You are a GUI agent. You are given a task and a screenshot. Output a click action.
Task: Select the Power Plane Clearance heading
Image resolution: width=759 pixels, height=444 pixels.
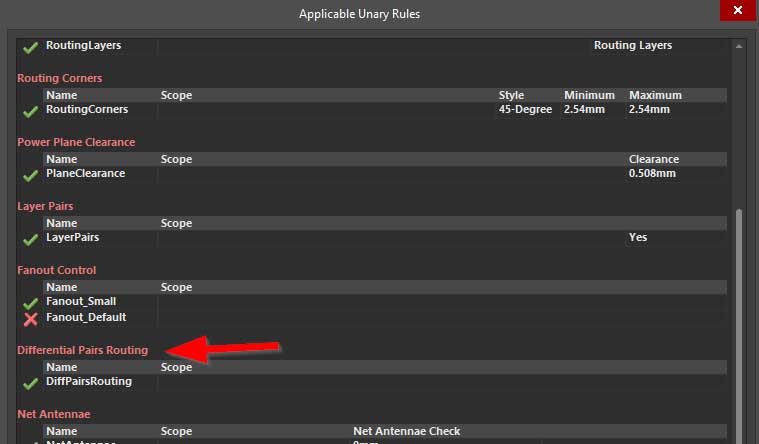tap(76, 142)
